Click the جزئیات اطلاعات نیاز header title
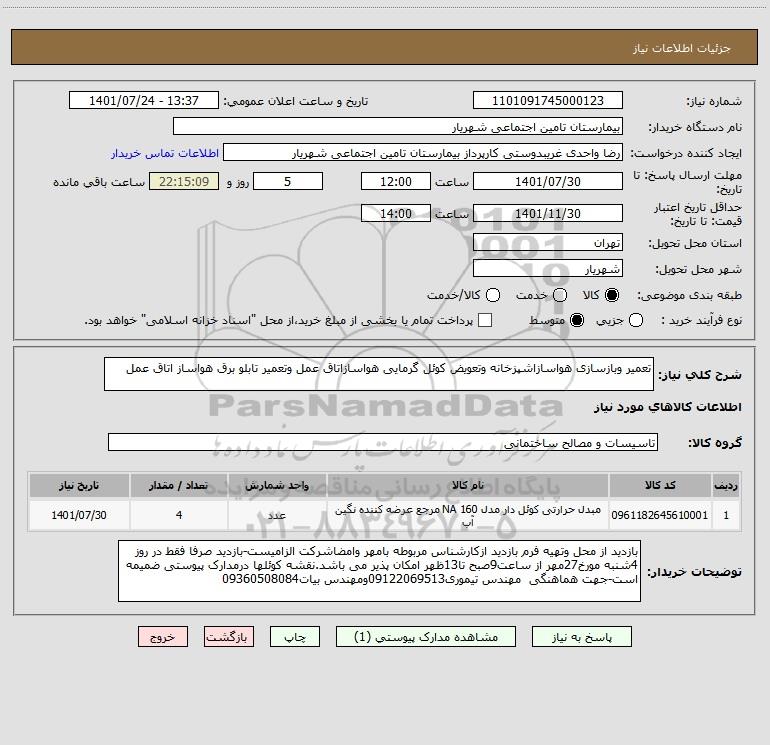Image resolution: width=770 pixels, height=745 pixels. (x=682, y=48)
